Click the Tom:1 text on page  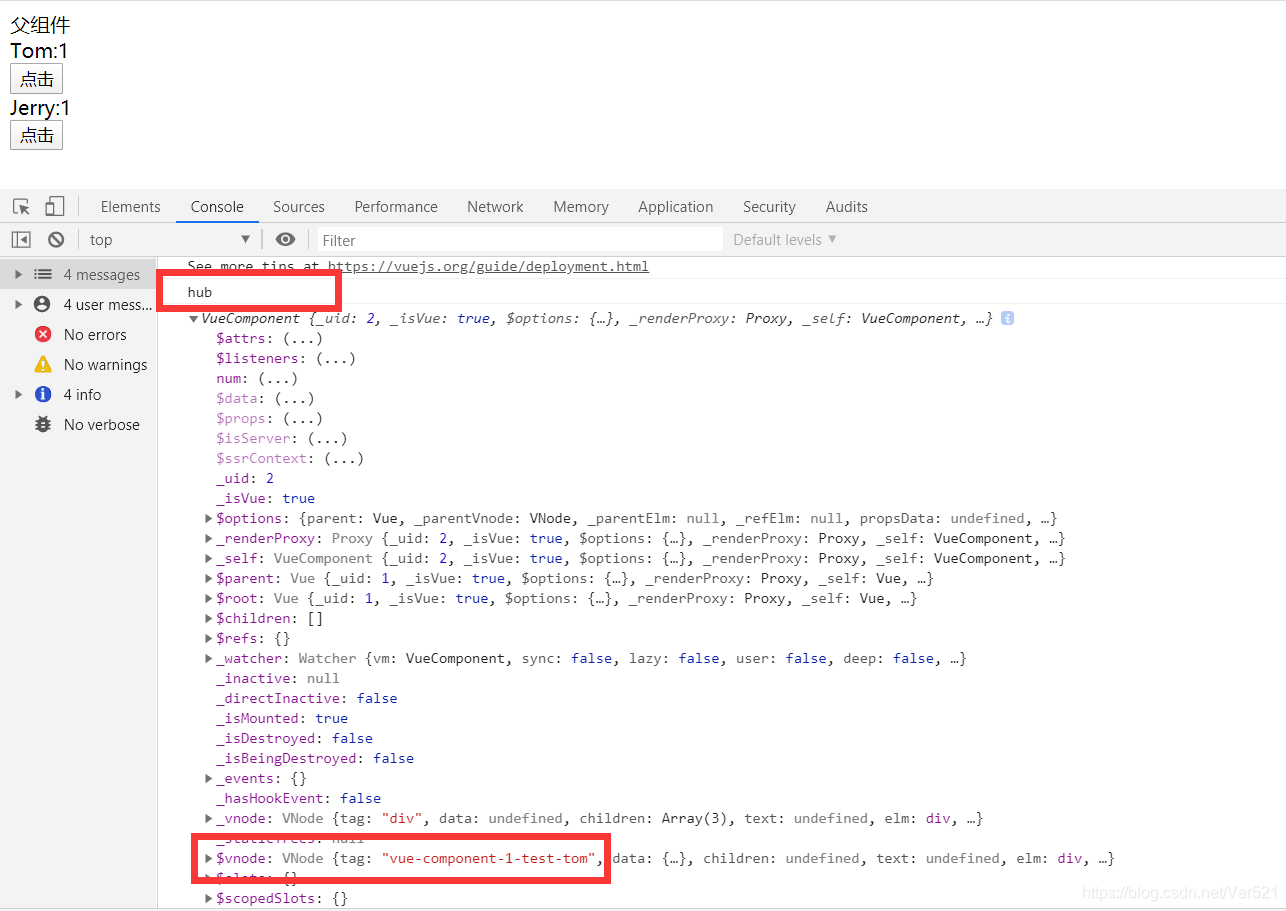(39, 51)
